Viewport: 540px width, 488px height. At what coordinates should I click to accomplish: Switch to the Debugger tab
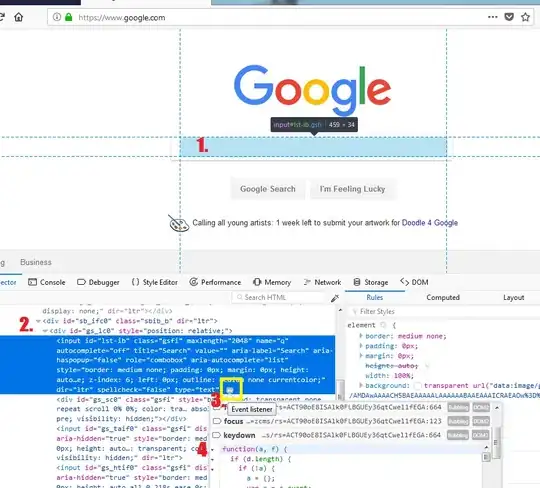click(x=98, y=282)
